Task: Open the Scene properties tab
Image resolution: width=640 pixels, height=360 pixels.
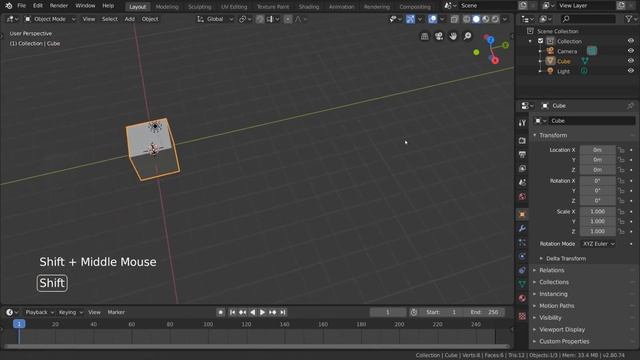Action: (x=522, y=182)
